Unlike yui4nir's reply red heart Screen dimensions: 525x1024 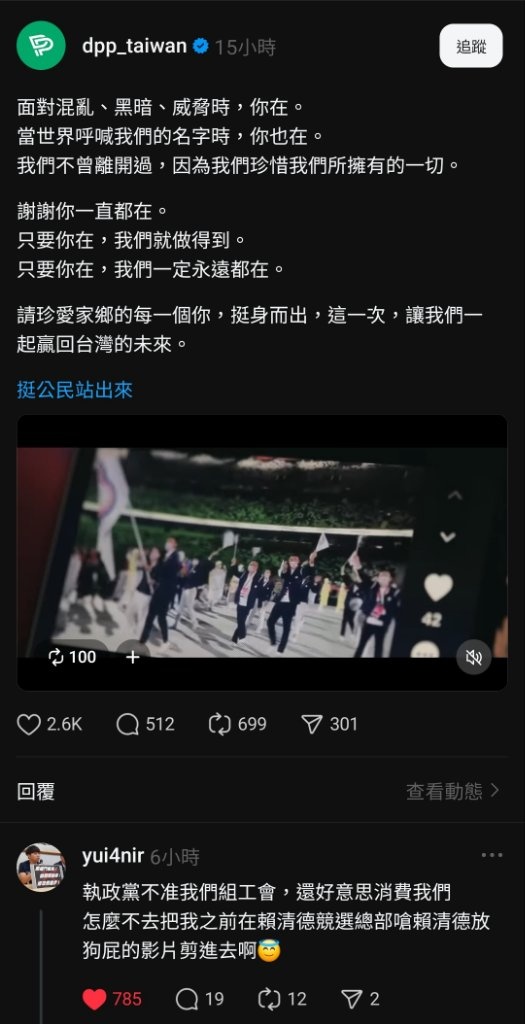point(94,999)
